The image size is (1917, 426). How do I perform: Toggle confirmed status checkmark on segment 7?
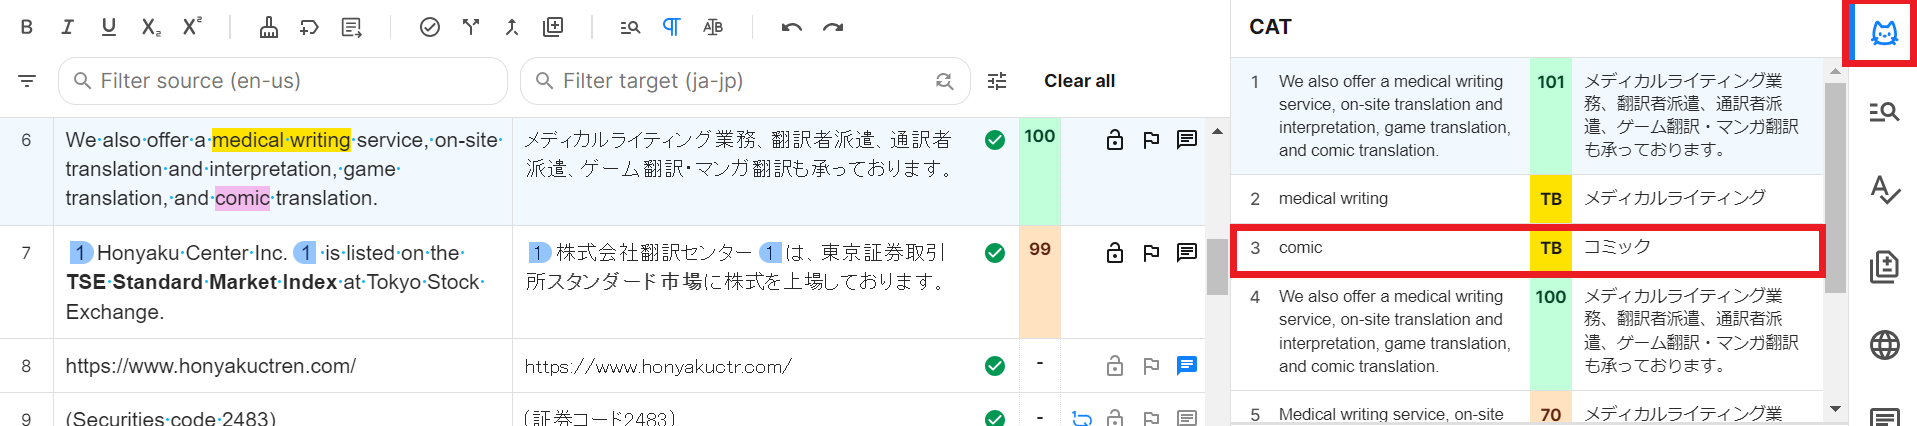[995, 253]
